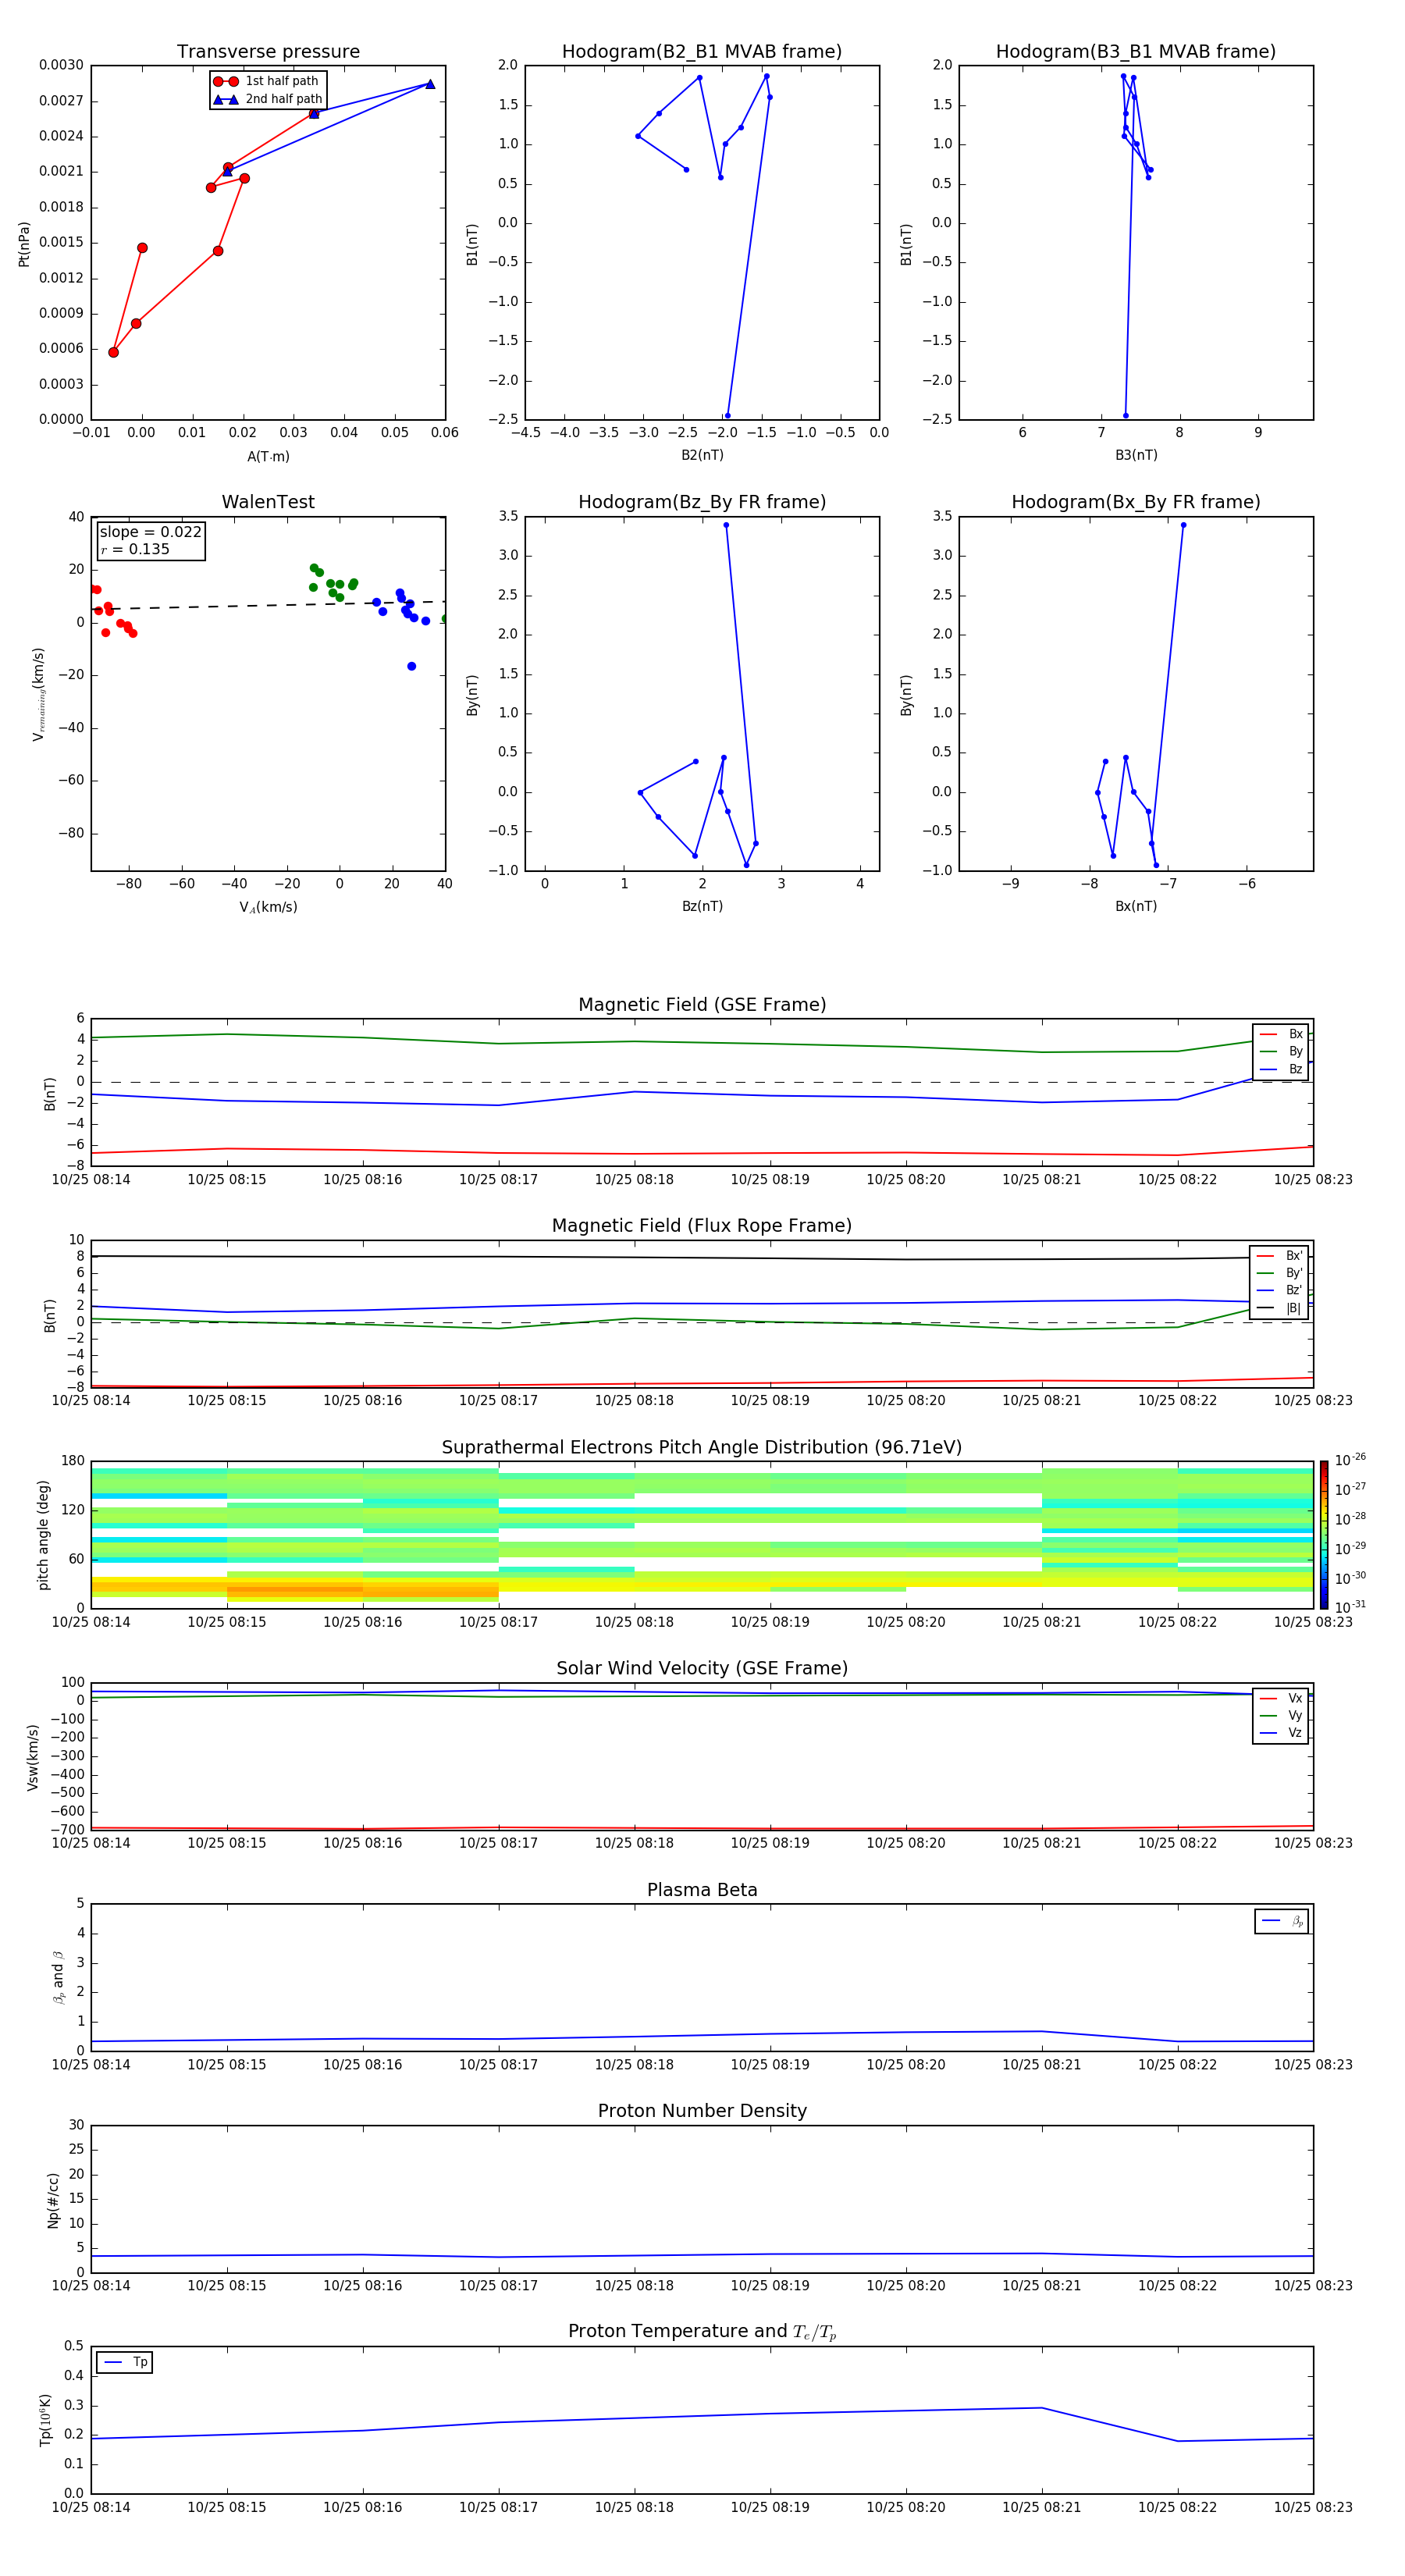Select the "Bz(nT)" x-axis label
The image size is (1405, 2576).
coord(702,906)
